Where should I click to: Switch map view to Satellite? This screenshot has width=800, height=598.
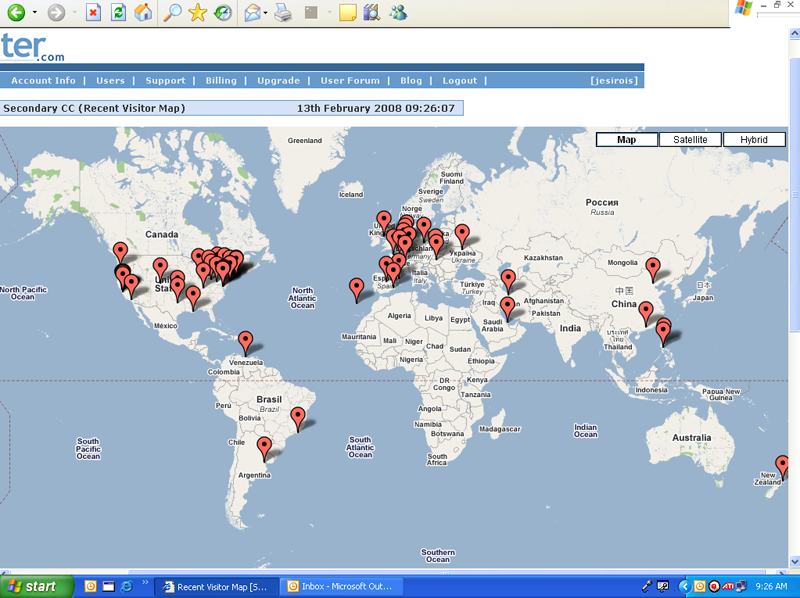[690, 140]
